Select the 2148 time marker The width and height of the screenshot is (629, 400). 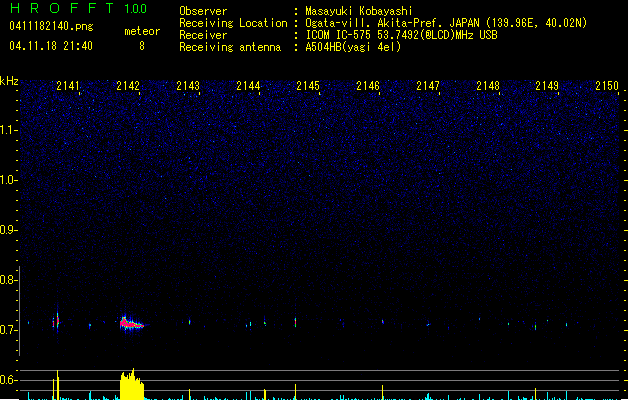(x=488, y=87)
